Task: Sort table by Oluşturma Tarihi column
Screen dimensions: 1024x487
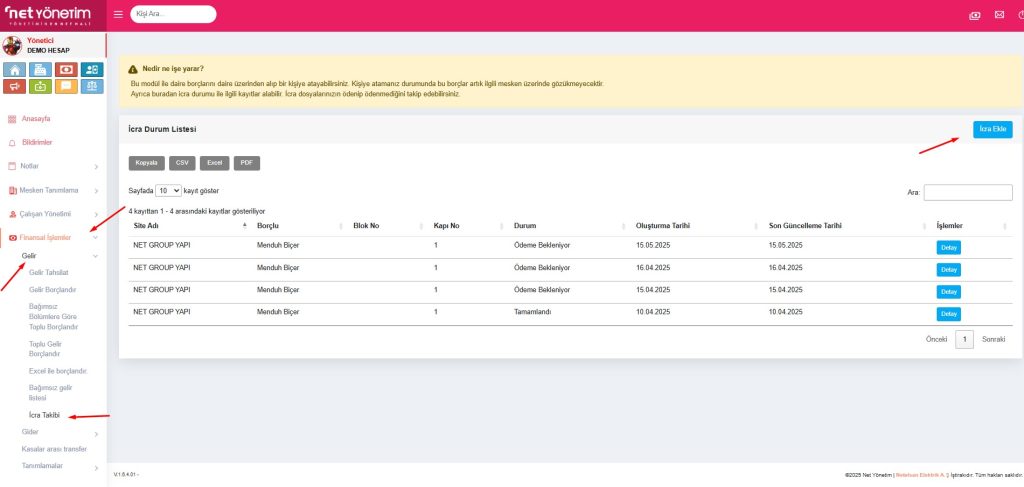Action: tap(663, 226)
